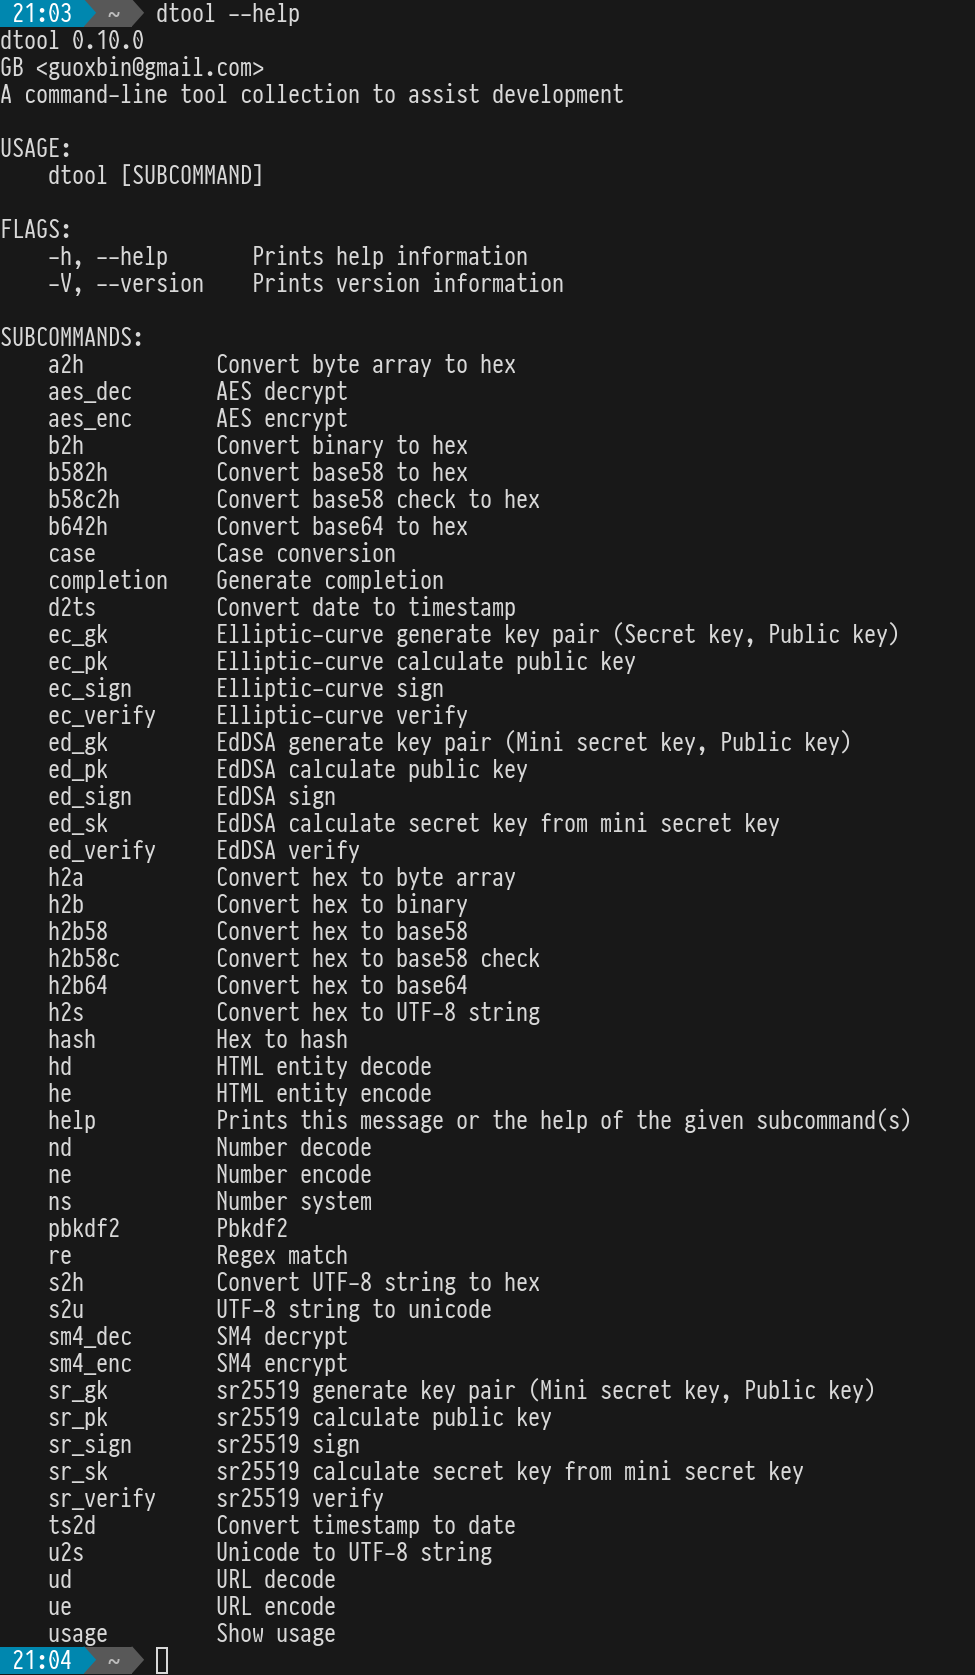The width and height of the screenshot is (975, 1675).
Task: Click the ts2d subcommand name
Action: 72,1526
